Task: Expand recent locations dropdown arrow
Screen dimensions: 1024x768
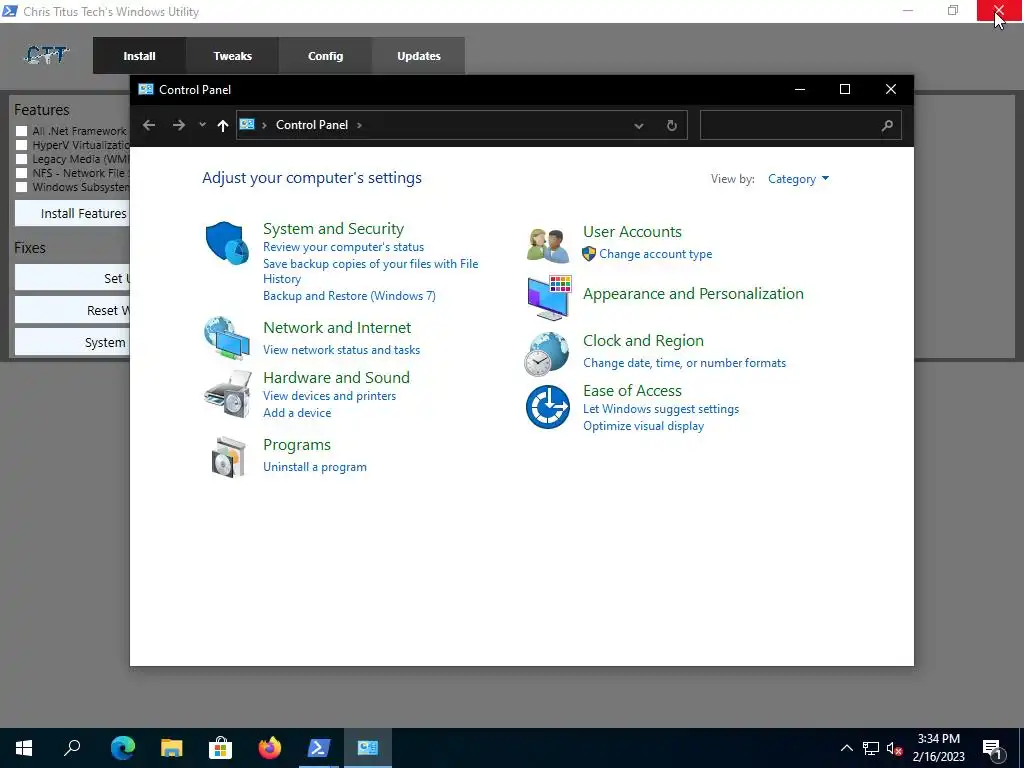Action: (202, 125)
